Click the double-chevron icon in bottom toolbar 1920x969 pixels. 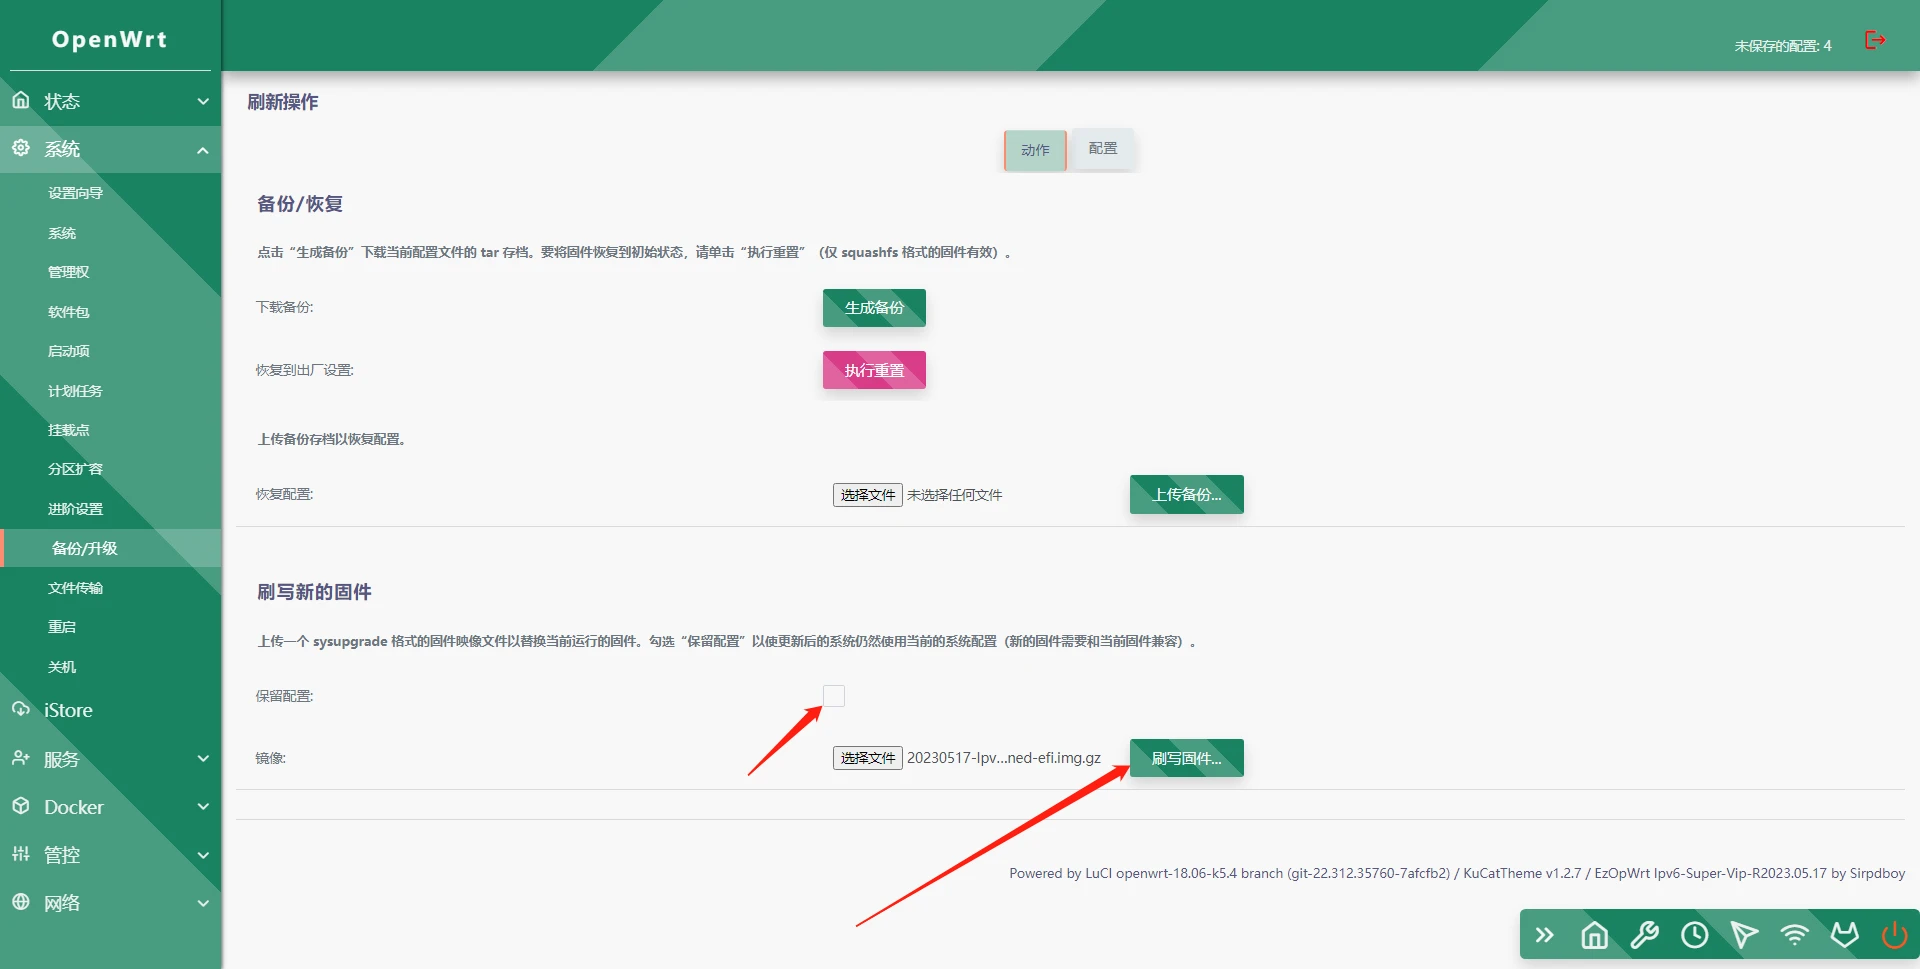coord(1545,935)
